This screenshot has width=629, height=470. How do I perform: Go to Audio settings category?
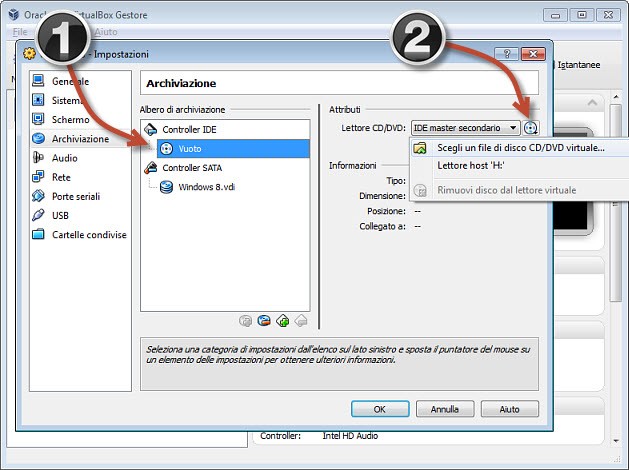pos(65,158)
